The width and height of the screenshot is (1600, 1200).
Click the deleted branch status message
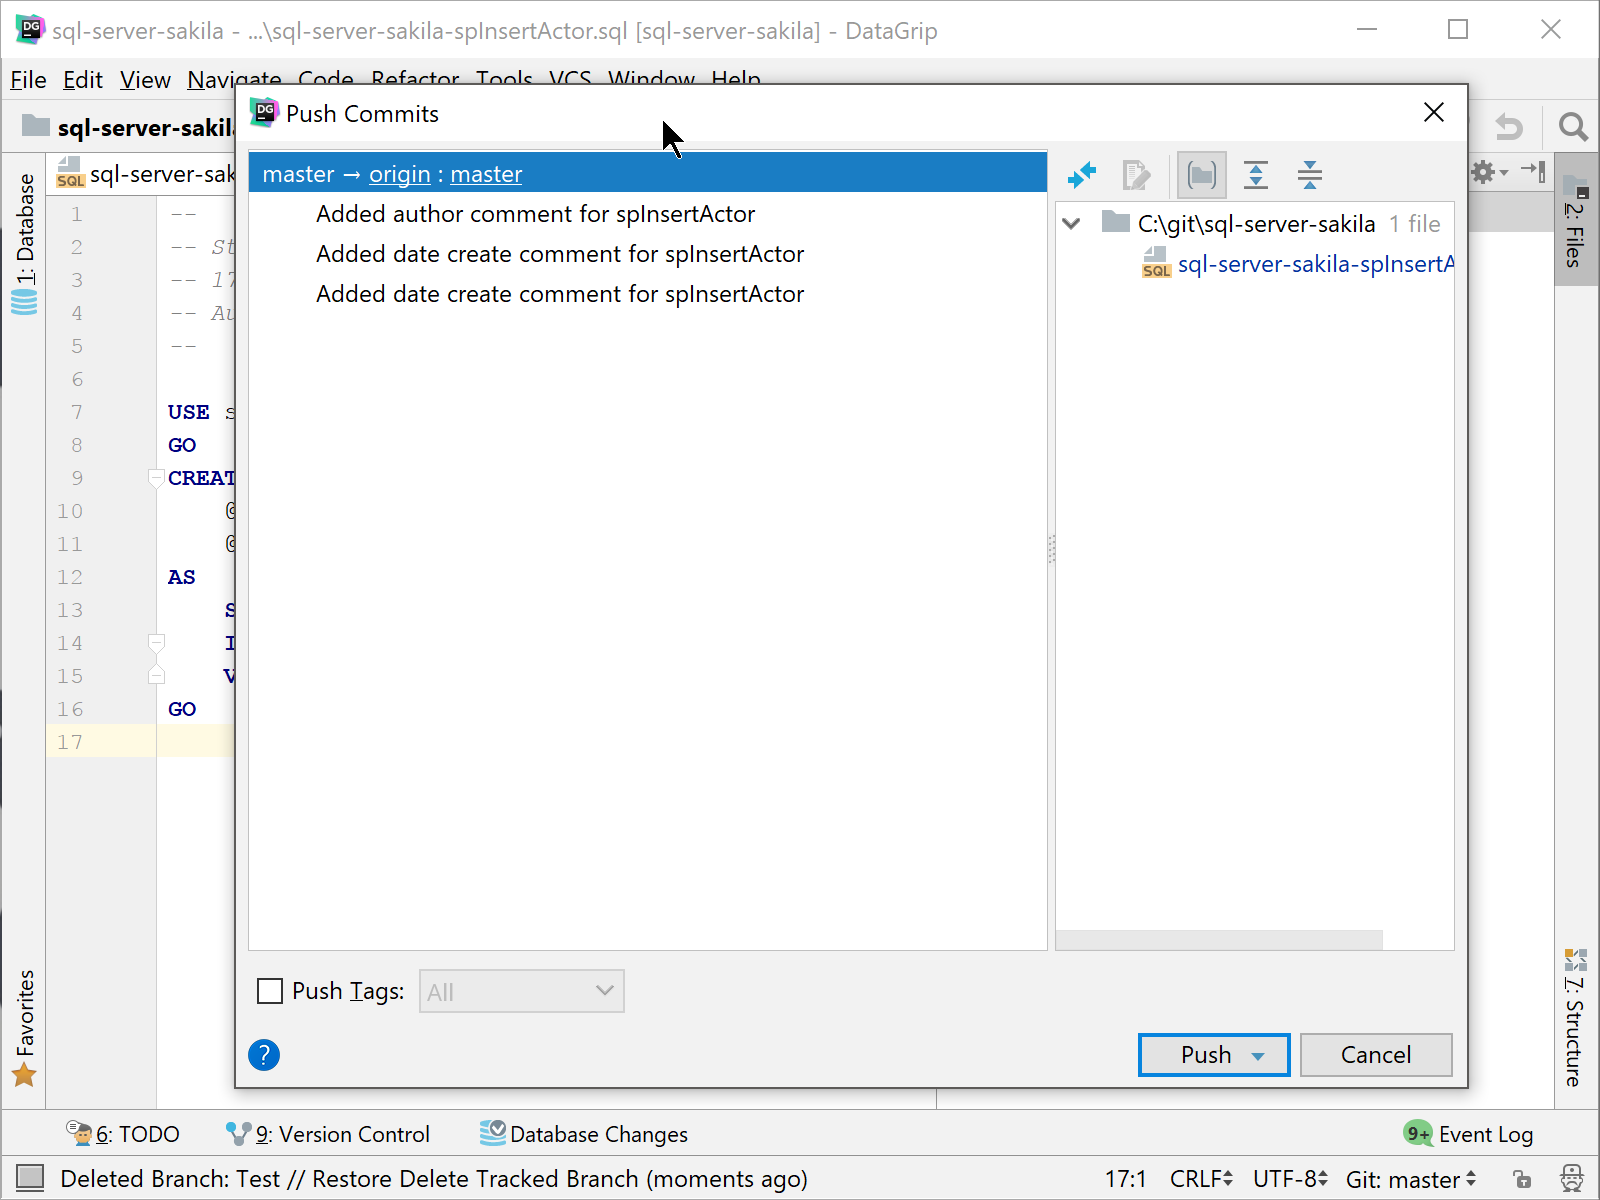[x=433, y=1179]
